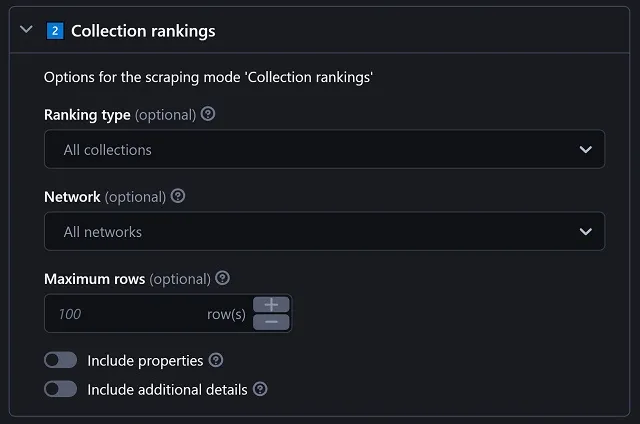640x424 pixels.
Task: Click the arrow on Ranking type dropdown
Action: (586, 150)
